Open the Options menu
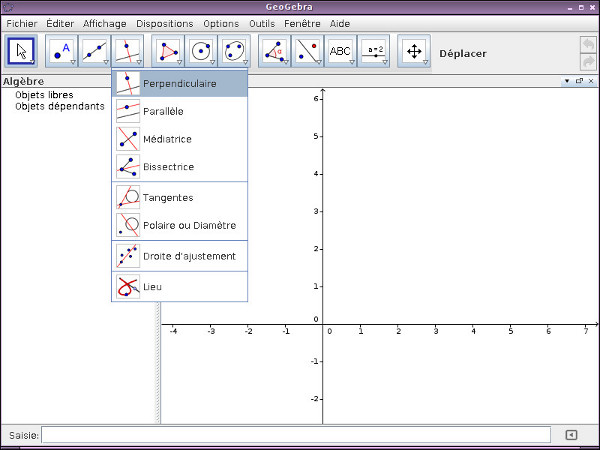600x450 pixels. click(x=221, y=24)
